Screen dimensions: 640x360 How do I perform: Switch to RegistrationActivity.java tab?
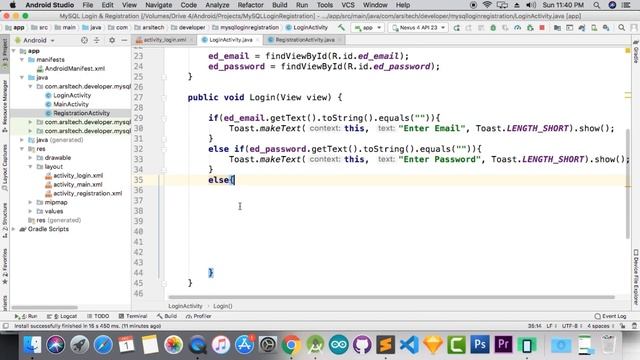[304, 40]
